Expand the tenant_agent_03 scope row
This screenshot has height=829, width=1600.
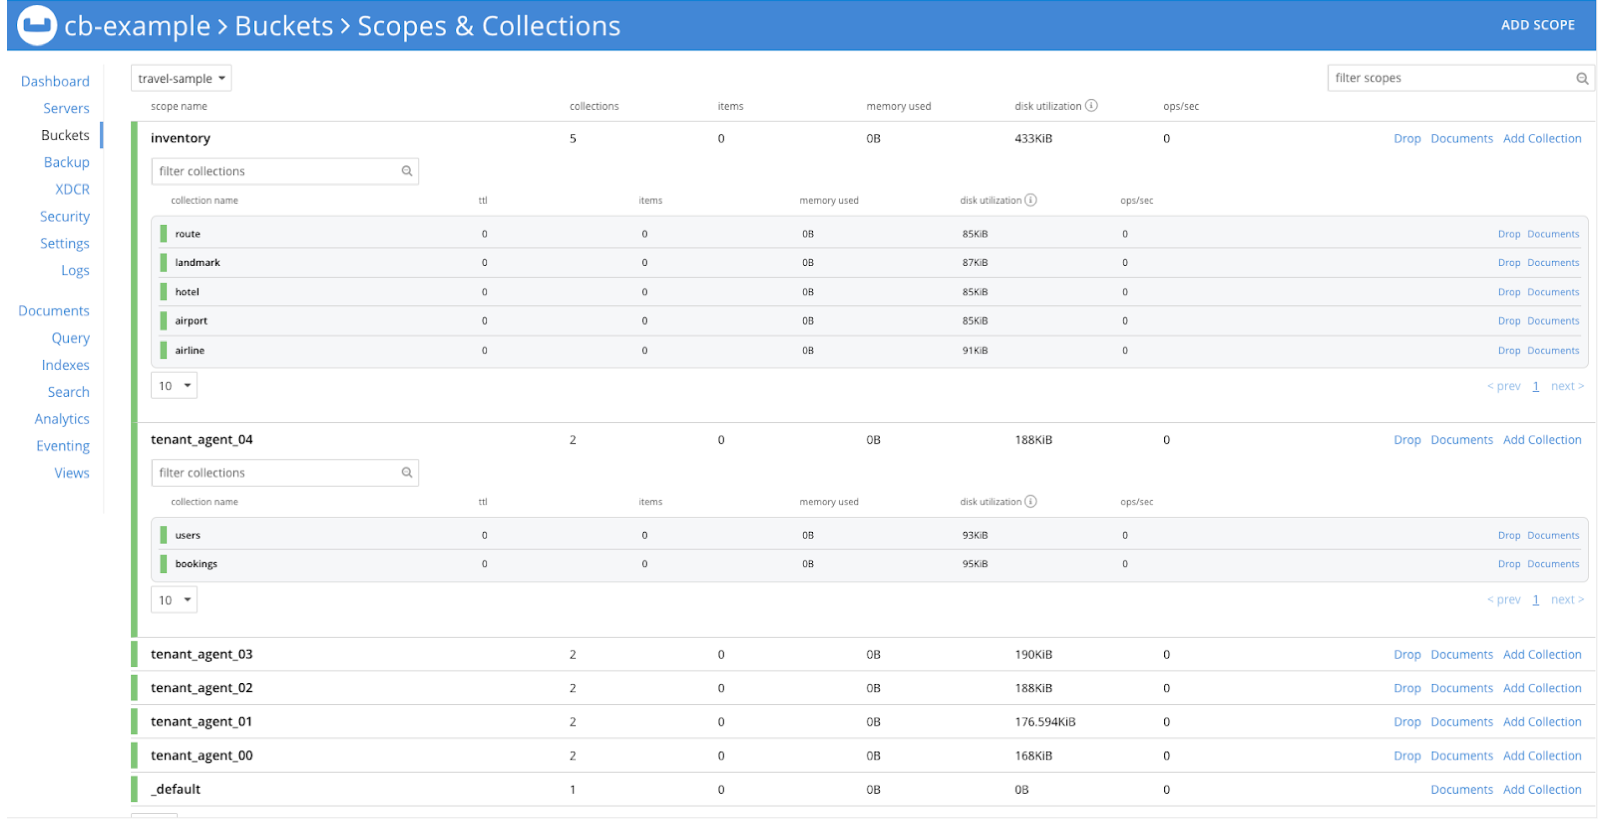click(x=202, y=655)
